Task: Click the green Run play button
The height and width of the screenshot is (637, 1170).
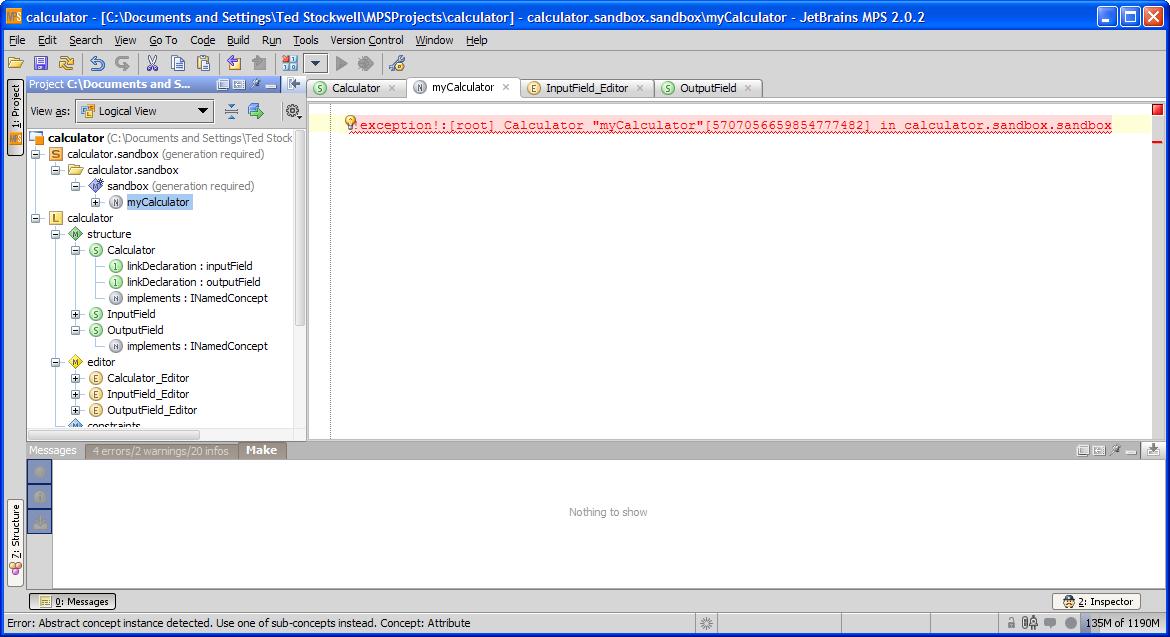Action: click(342, 63)
